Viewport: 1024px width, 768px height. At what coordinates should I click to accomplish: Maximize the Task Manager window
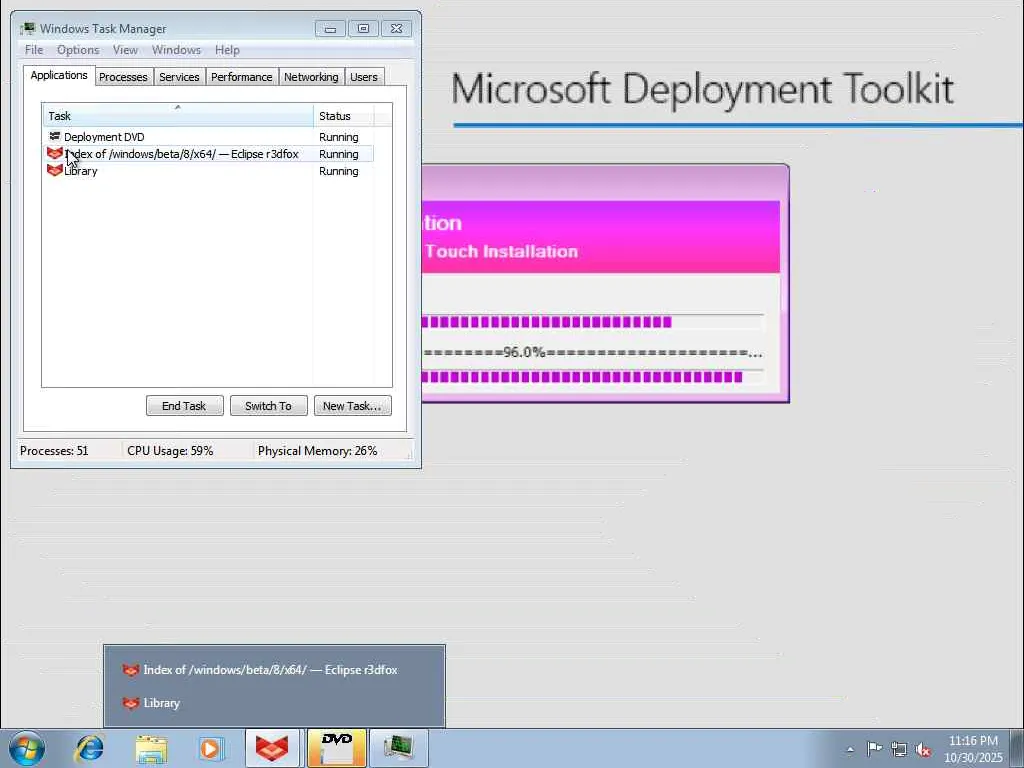point(363,29)
